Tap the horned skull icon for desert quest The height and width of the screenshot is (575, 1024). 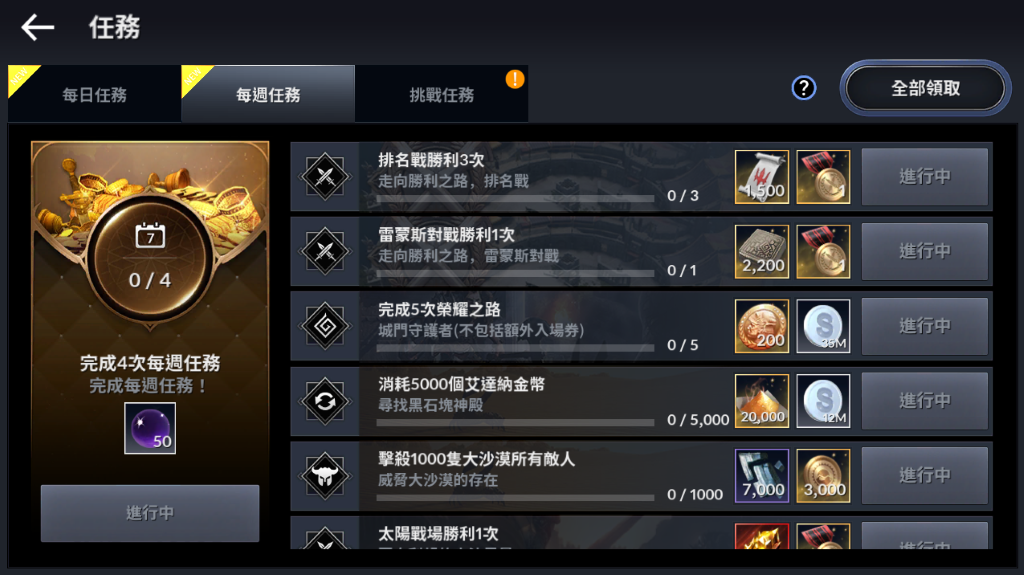pos(325,476)
